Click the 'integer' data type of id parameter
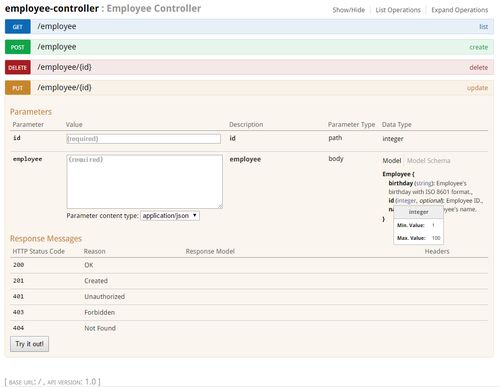Viewport: 500px width, 387px height. click(x=393, y=139)
